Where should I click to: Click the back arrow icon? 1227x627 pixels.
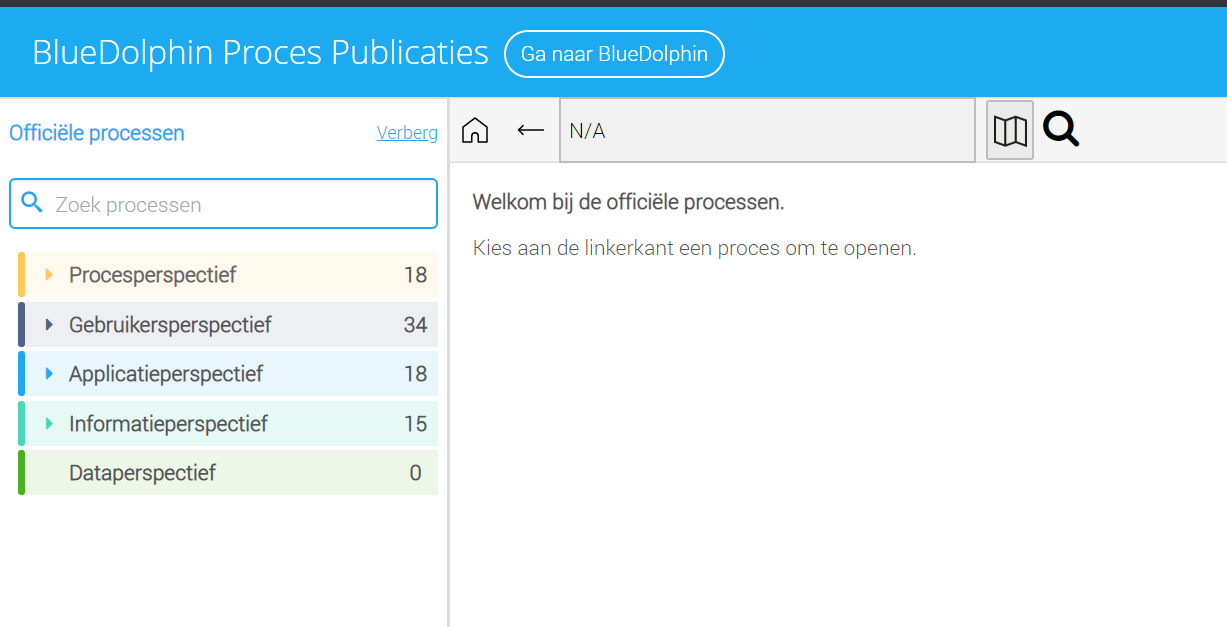click(530, 130)
